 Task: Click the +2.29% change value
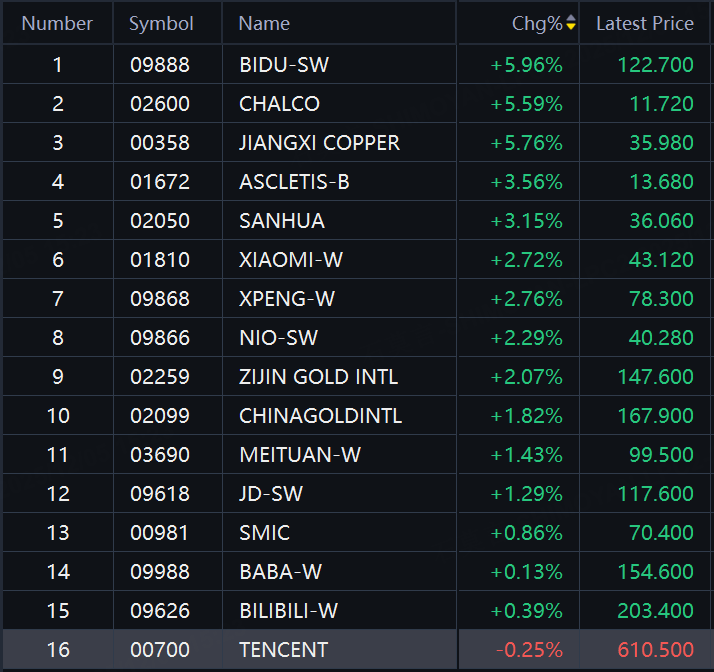click(x=526, y=338)
